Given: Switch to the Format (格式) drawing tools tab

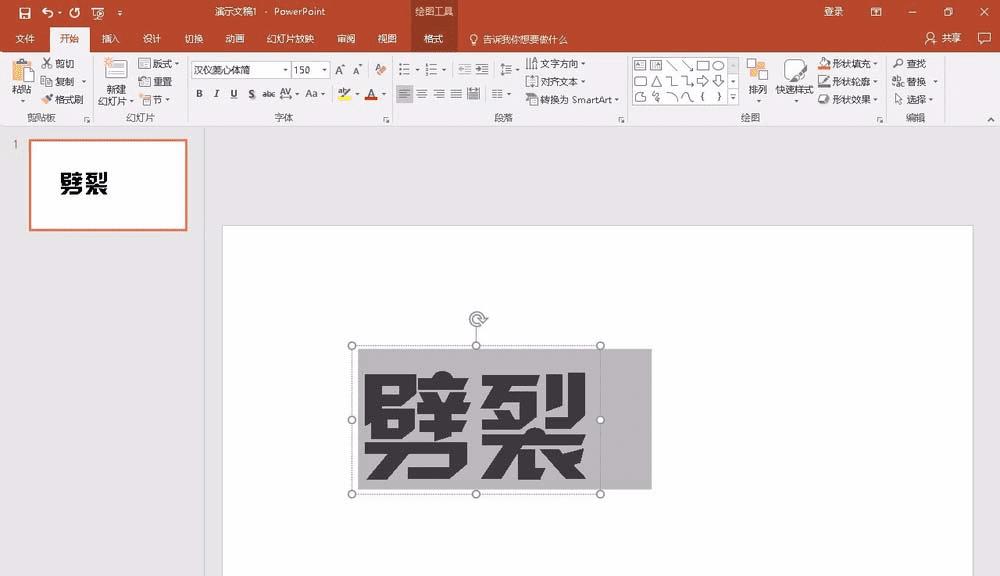Looking at the screenshot, I should coord(434,39).
